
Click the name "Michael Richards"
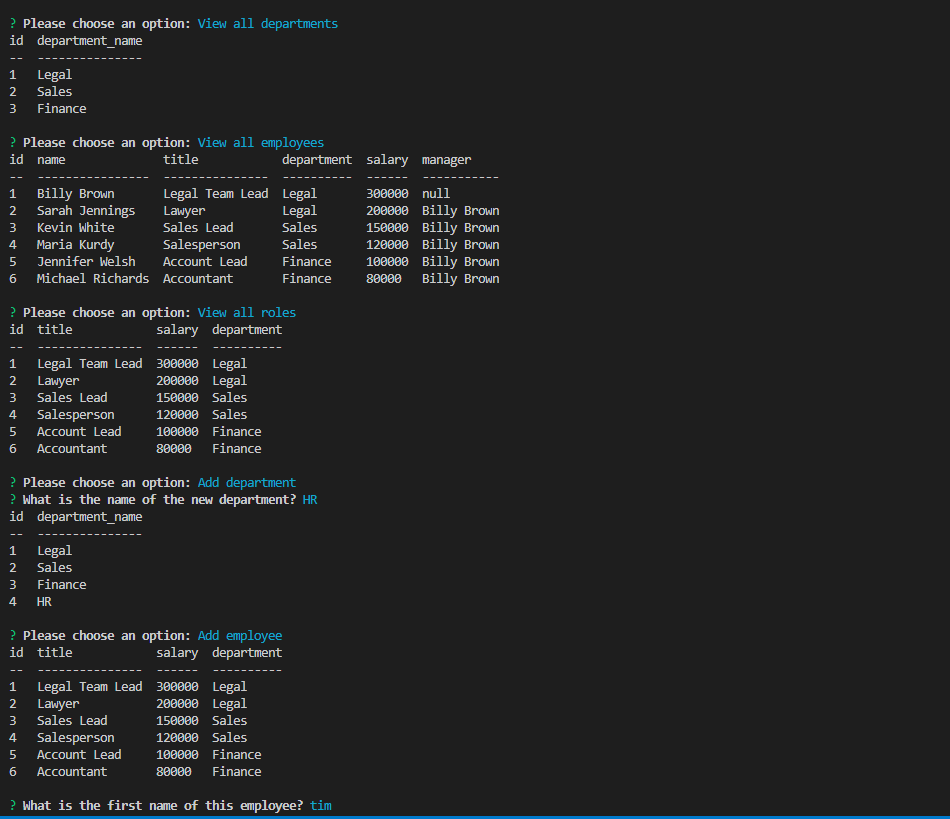(x=93, y=279)
